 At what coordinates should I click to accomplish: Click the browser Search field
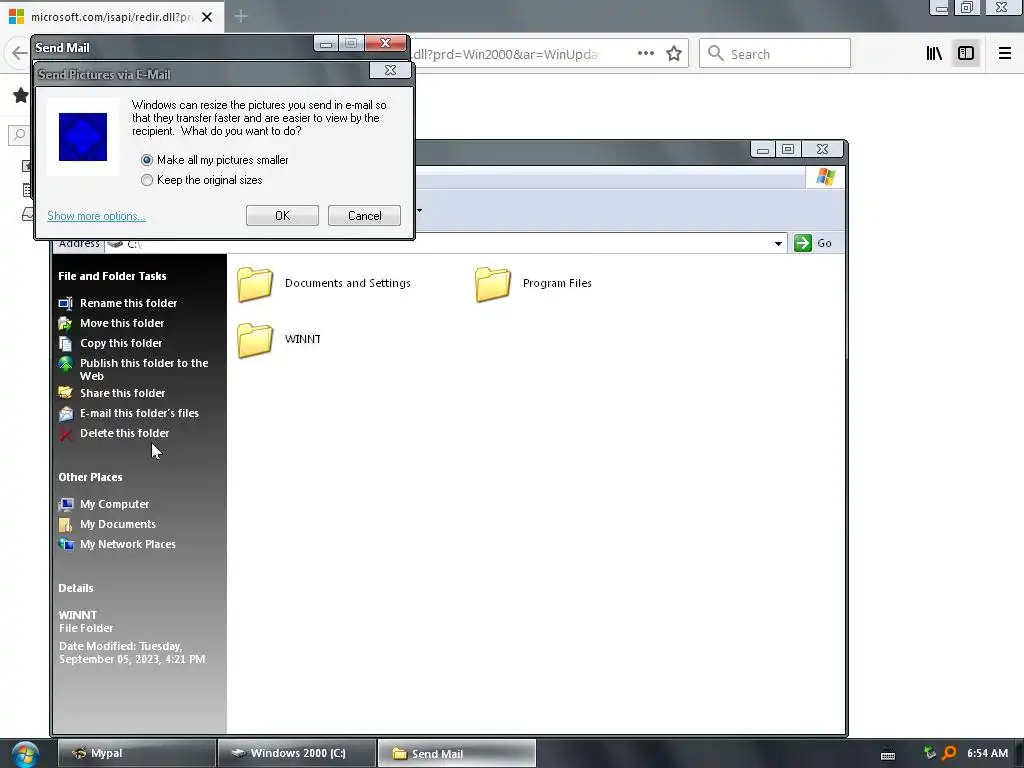coord(775,54)
